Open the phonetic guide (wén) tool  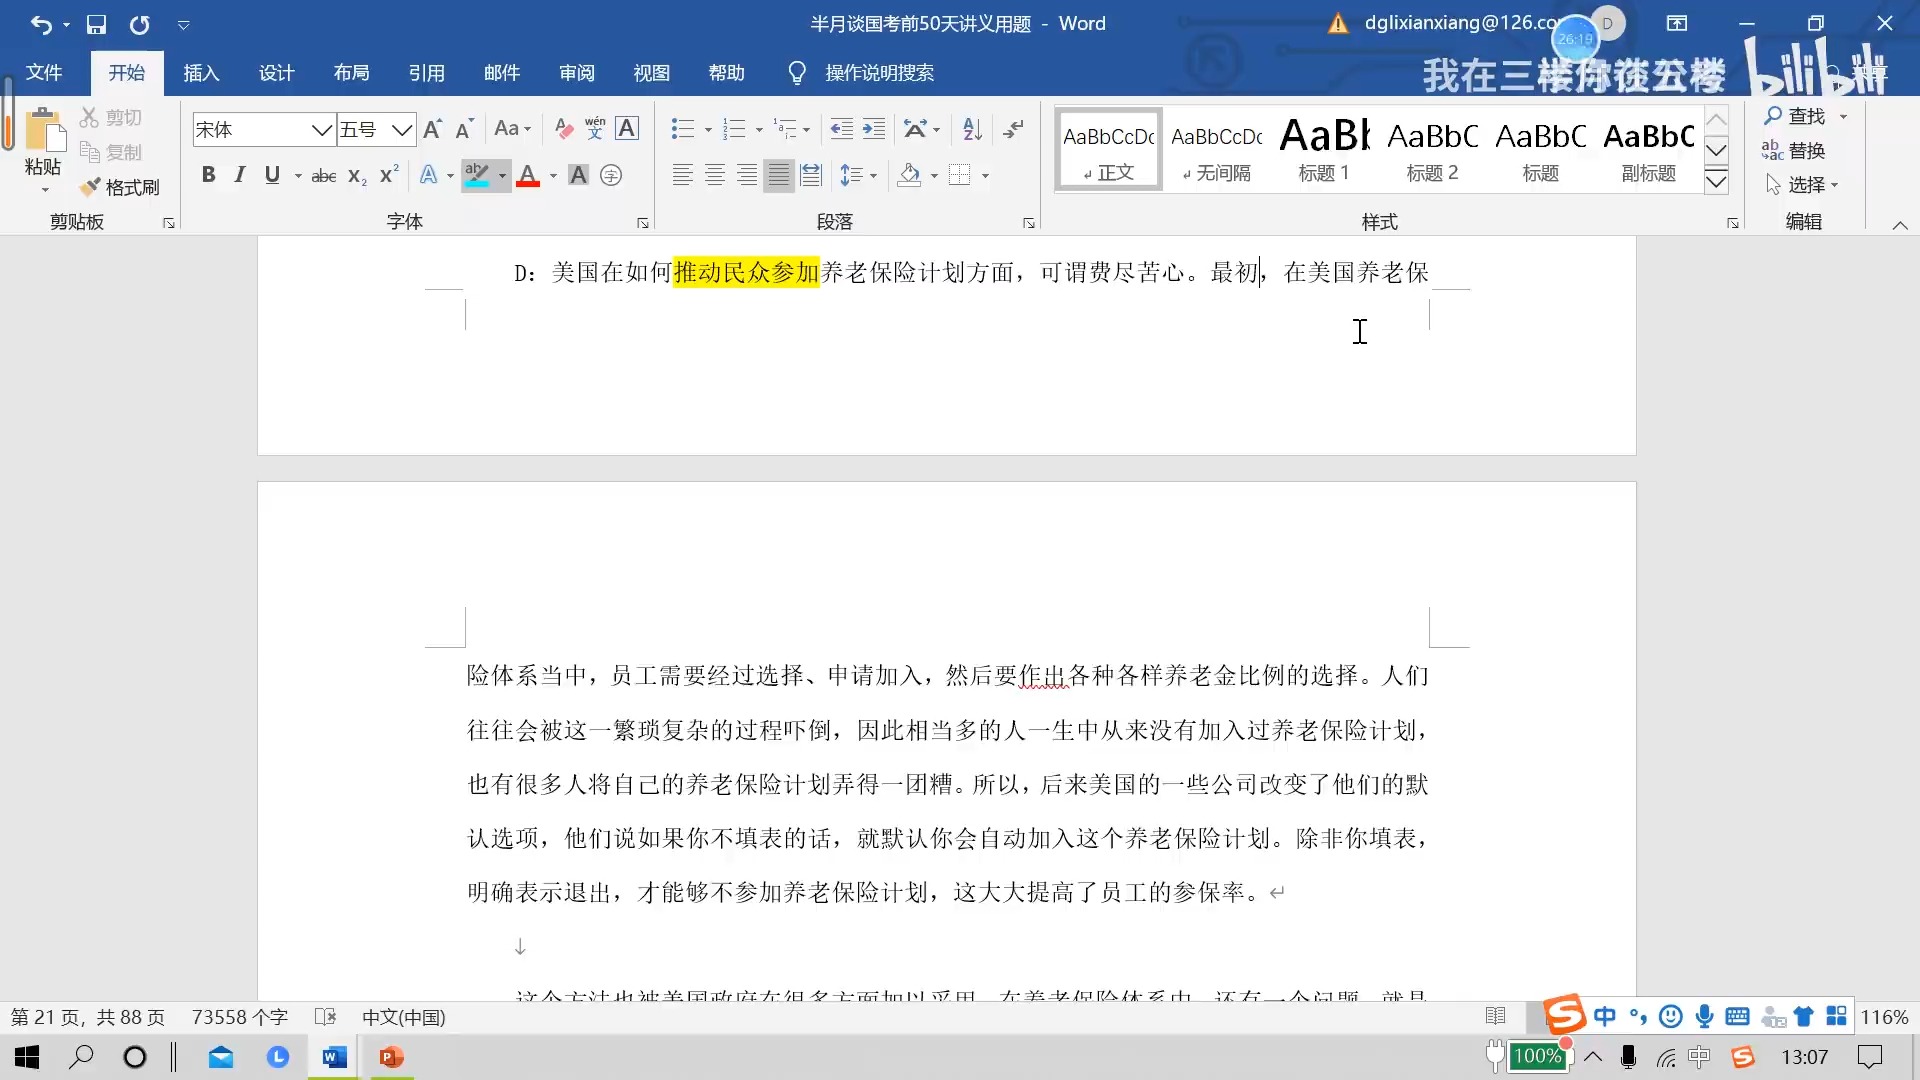(595, 128)
